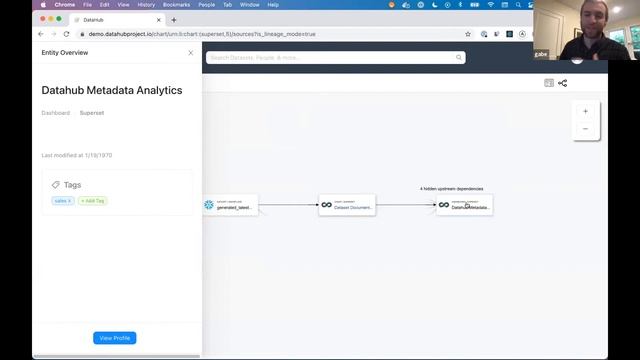Viewport: 640px width, 360px height.
Task: Remove the sales tag chip
Action: pos(69,201)
